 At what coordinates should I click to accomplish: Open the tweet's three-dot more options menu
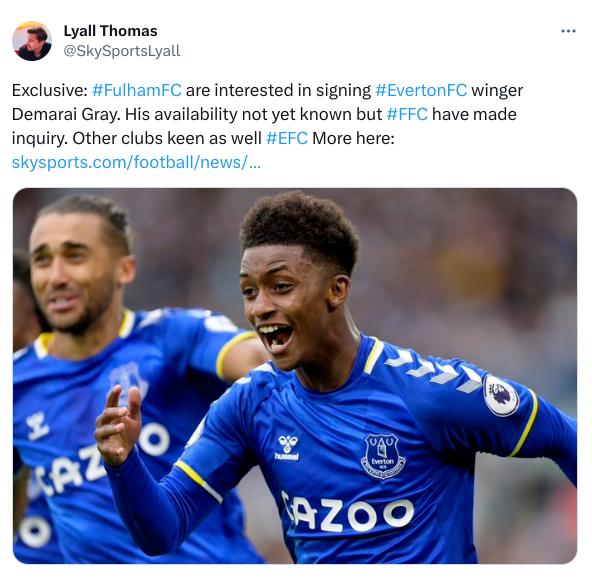[568, 31]
